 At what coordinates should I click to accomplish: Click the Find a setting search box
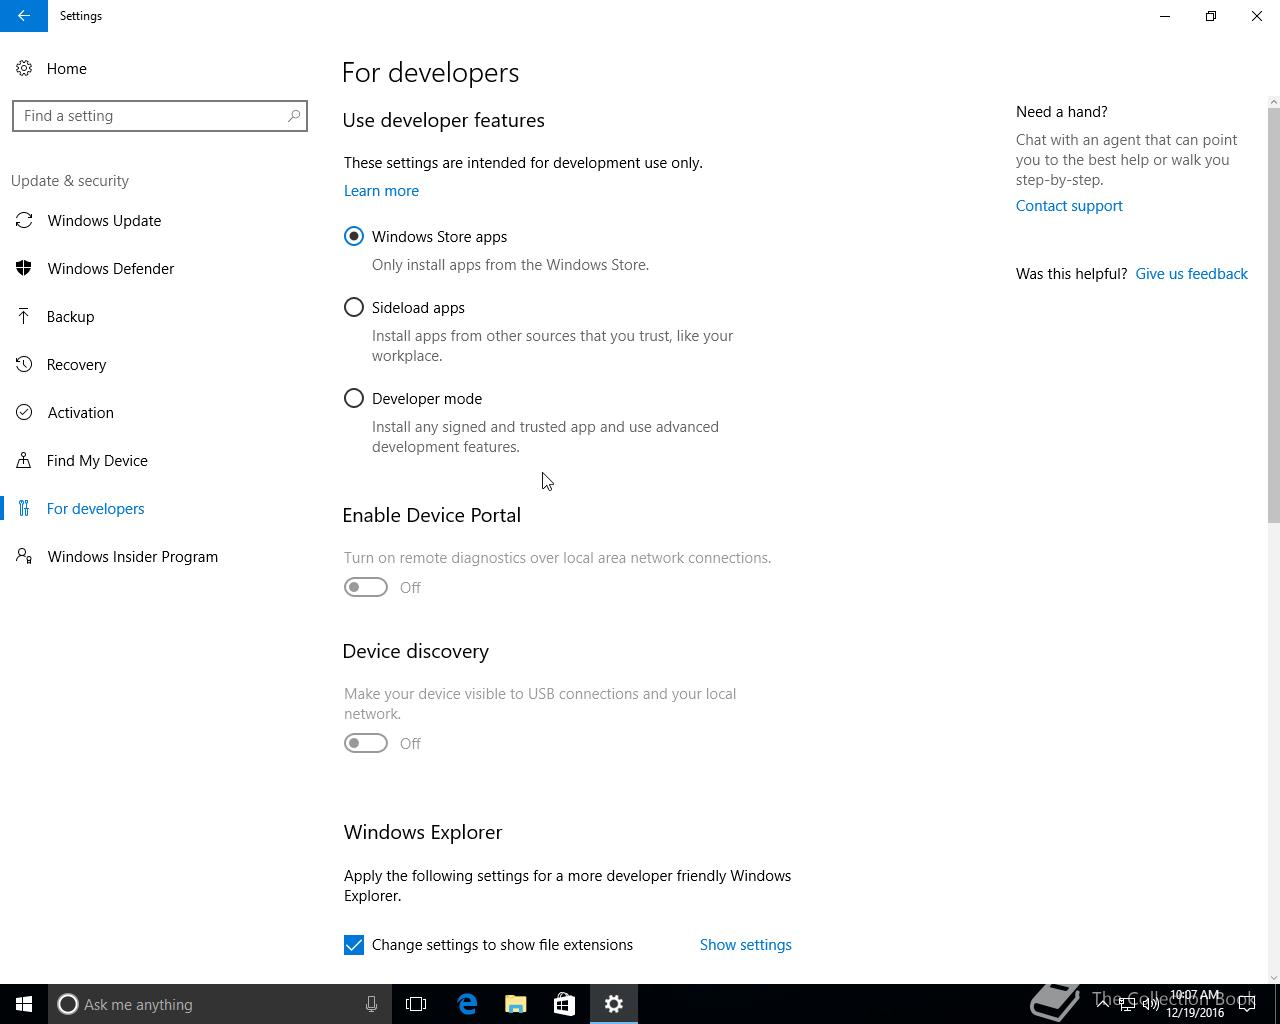click(160, 116)
